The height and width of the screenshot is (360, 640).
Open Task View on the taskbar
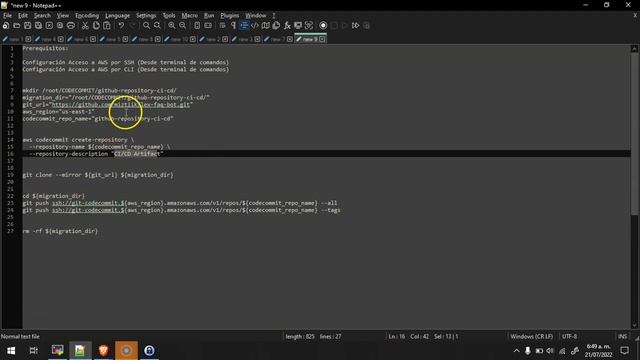[33, 350]
